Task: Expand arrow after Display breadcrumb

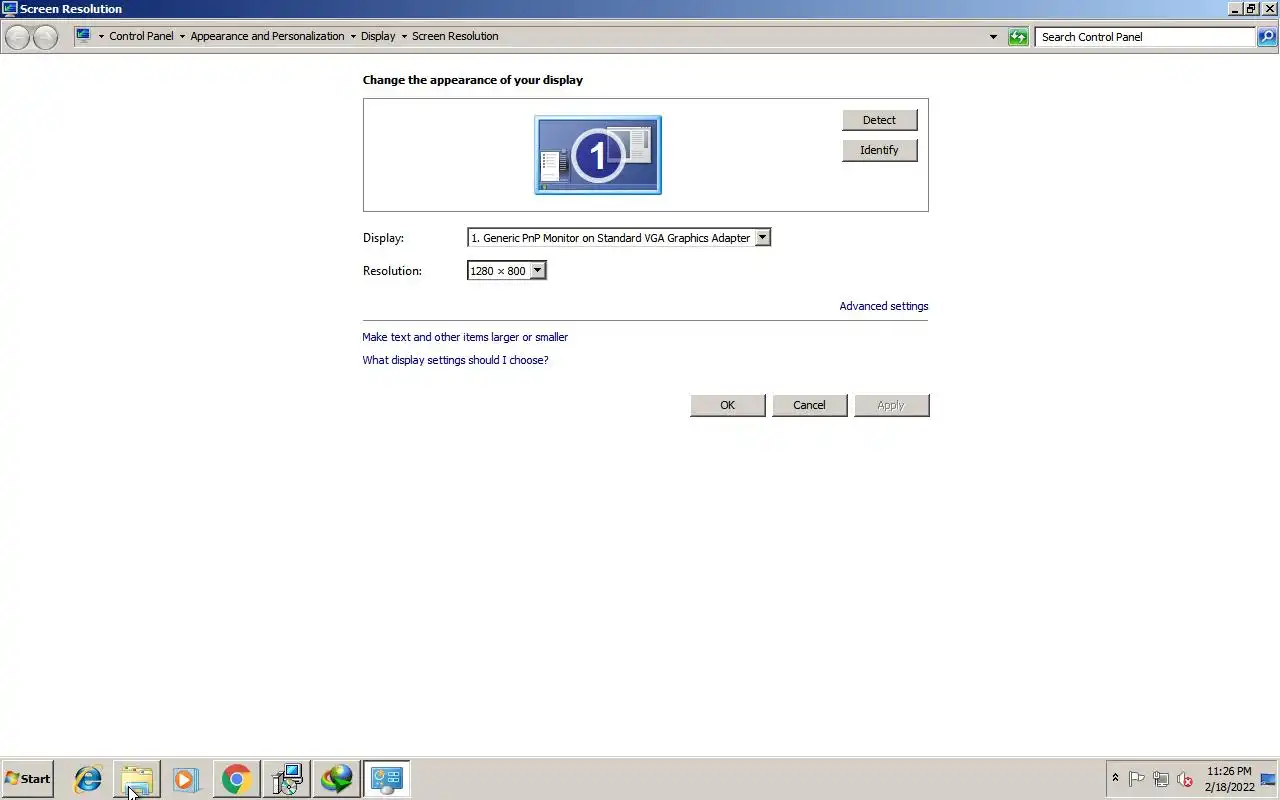Action: [404, 37]
